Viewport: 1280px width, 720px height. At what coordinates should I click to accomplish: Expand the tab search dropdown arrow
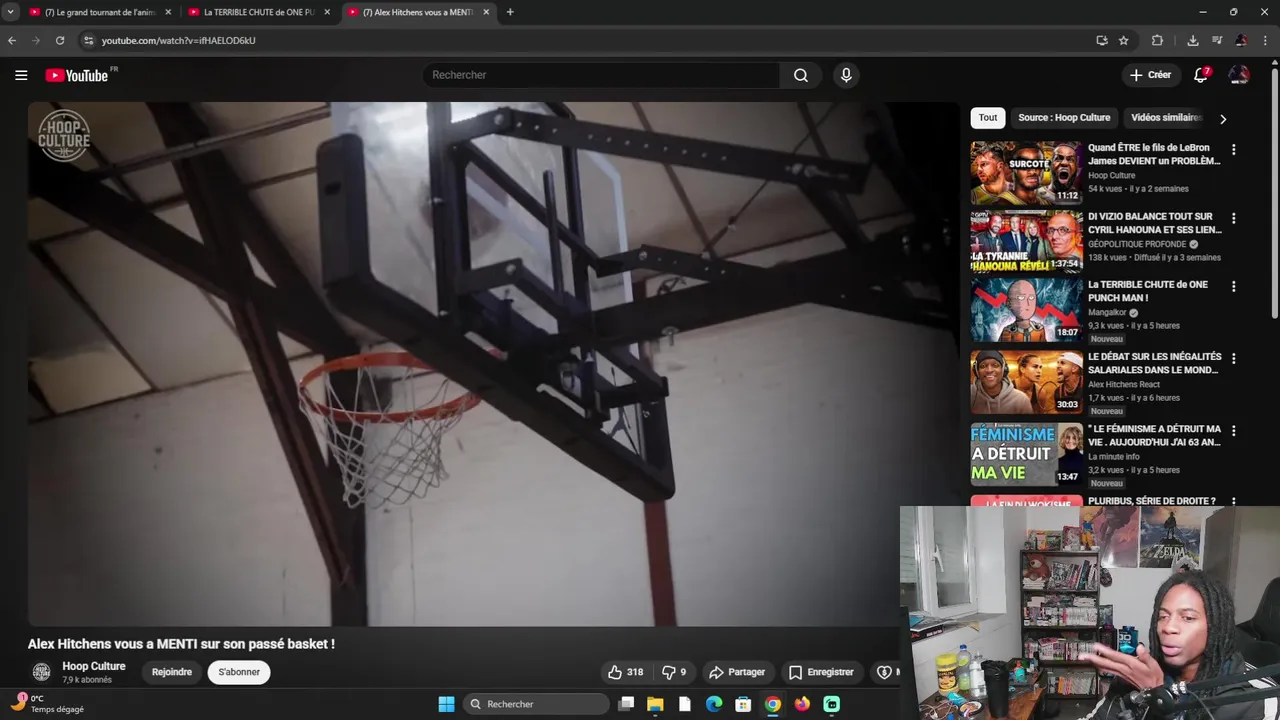pyautogui.click(x=10, y=12)
